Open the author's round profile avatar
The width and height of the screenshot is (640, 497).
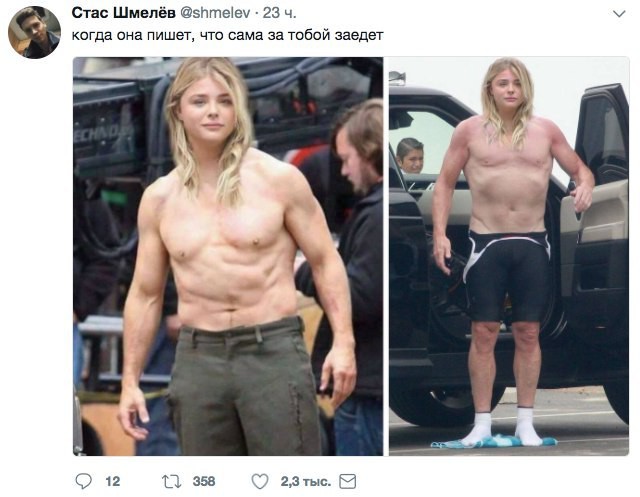click(x=34, y=33)
